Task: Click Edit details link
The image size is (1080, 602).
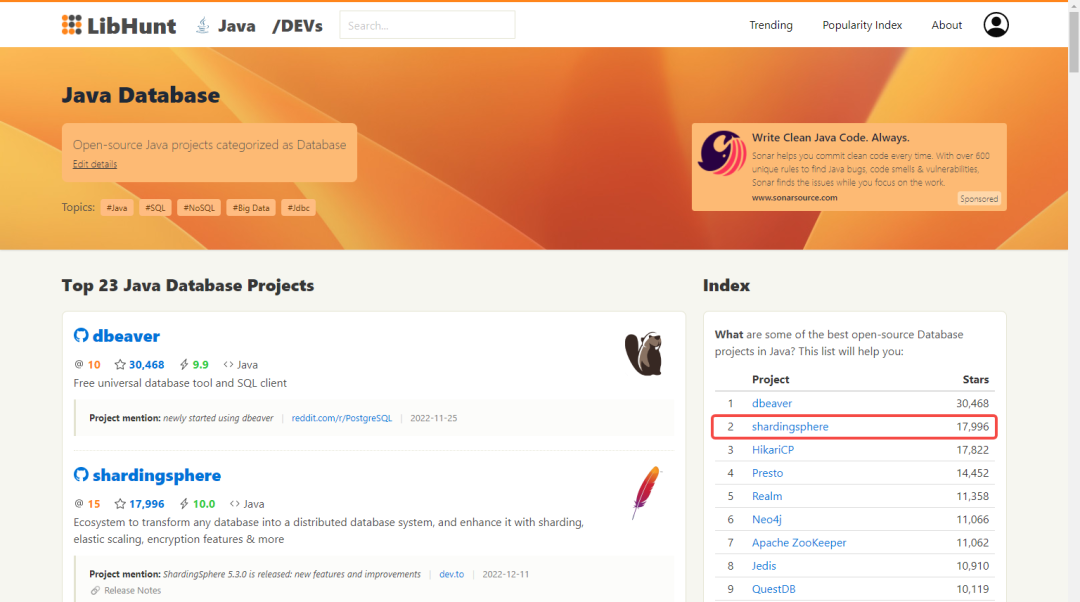Action: pyautogui.click(x=95, y=164)
